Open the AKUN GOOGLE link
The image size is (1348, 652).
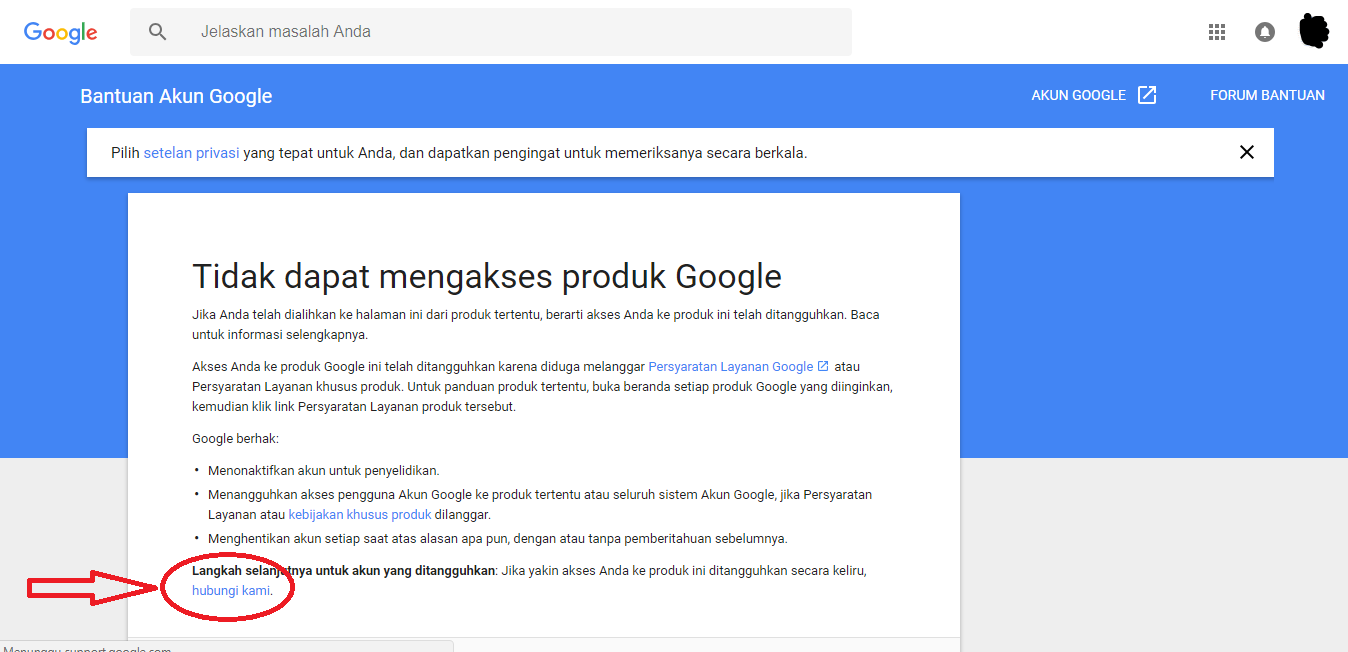pos(1078,95)
